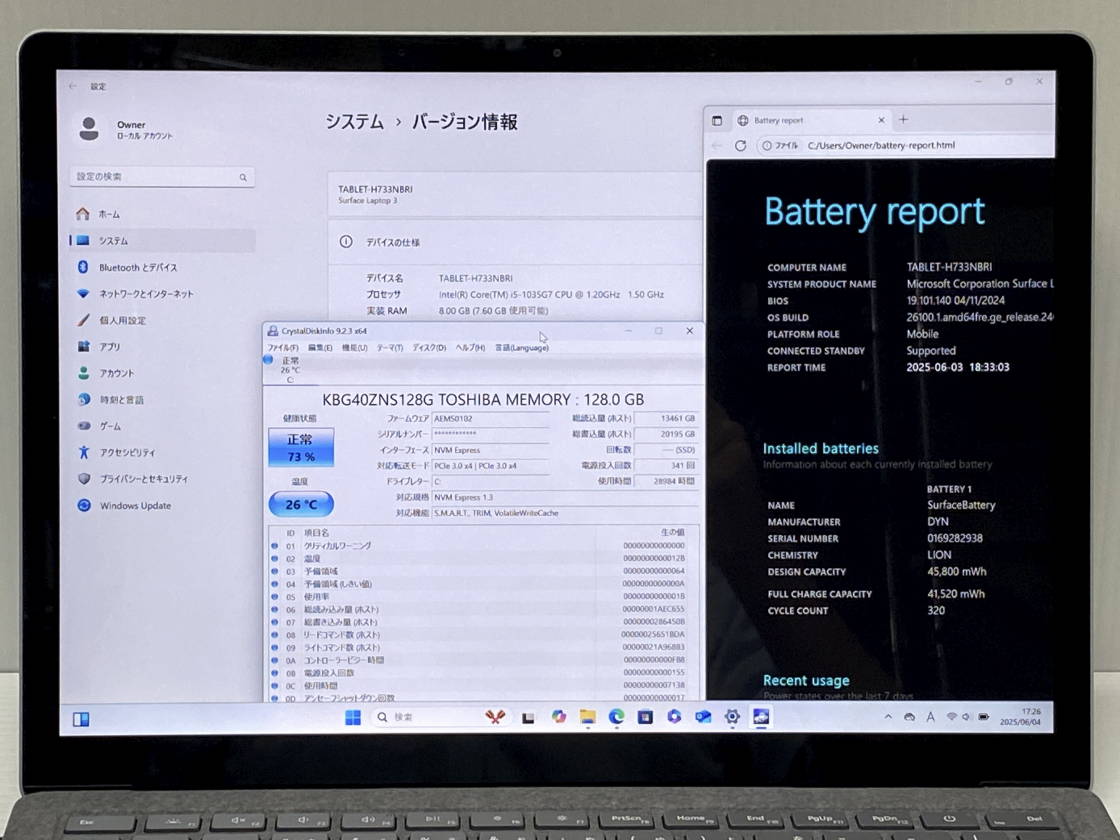Open アカウント in the Settings sidebar
This screenshot has width=1120, height=840.
coord(162,373)
